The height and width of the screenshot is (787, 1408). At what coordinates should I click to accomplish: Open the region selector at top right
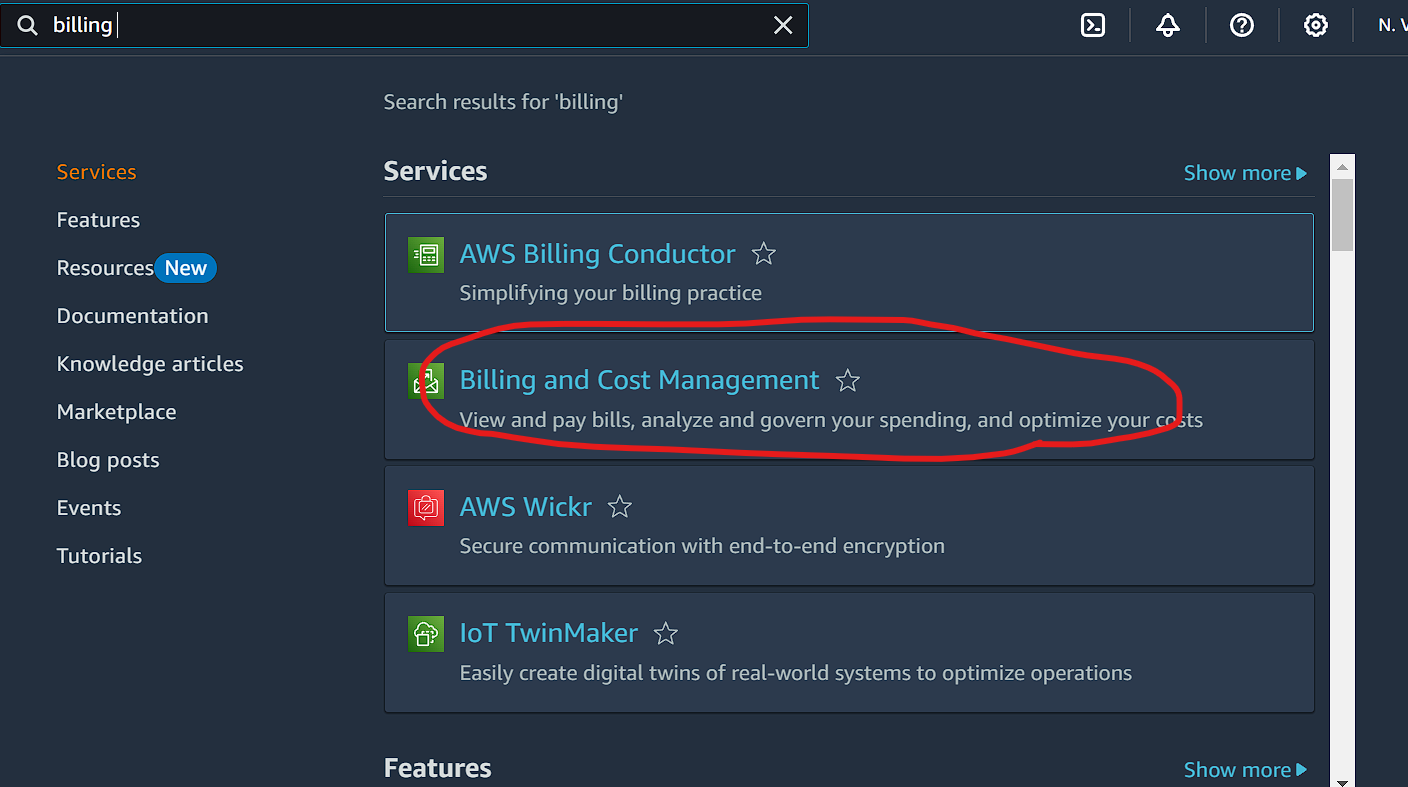1392,25
